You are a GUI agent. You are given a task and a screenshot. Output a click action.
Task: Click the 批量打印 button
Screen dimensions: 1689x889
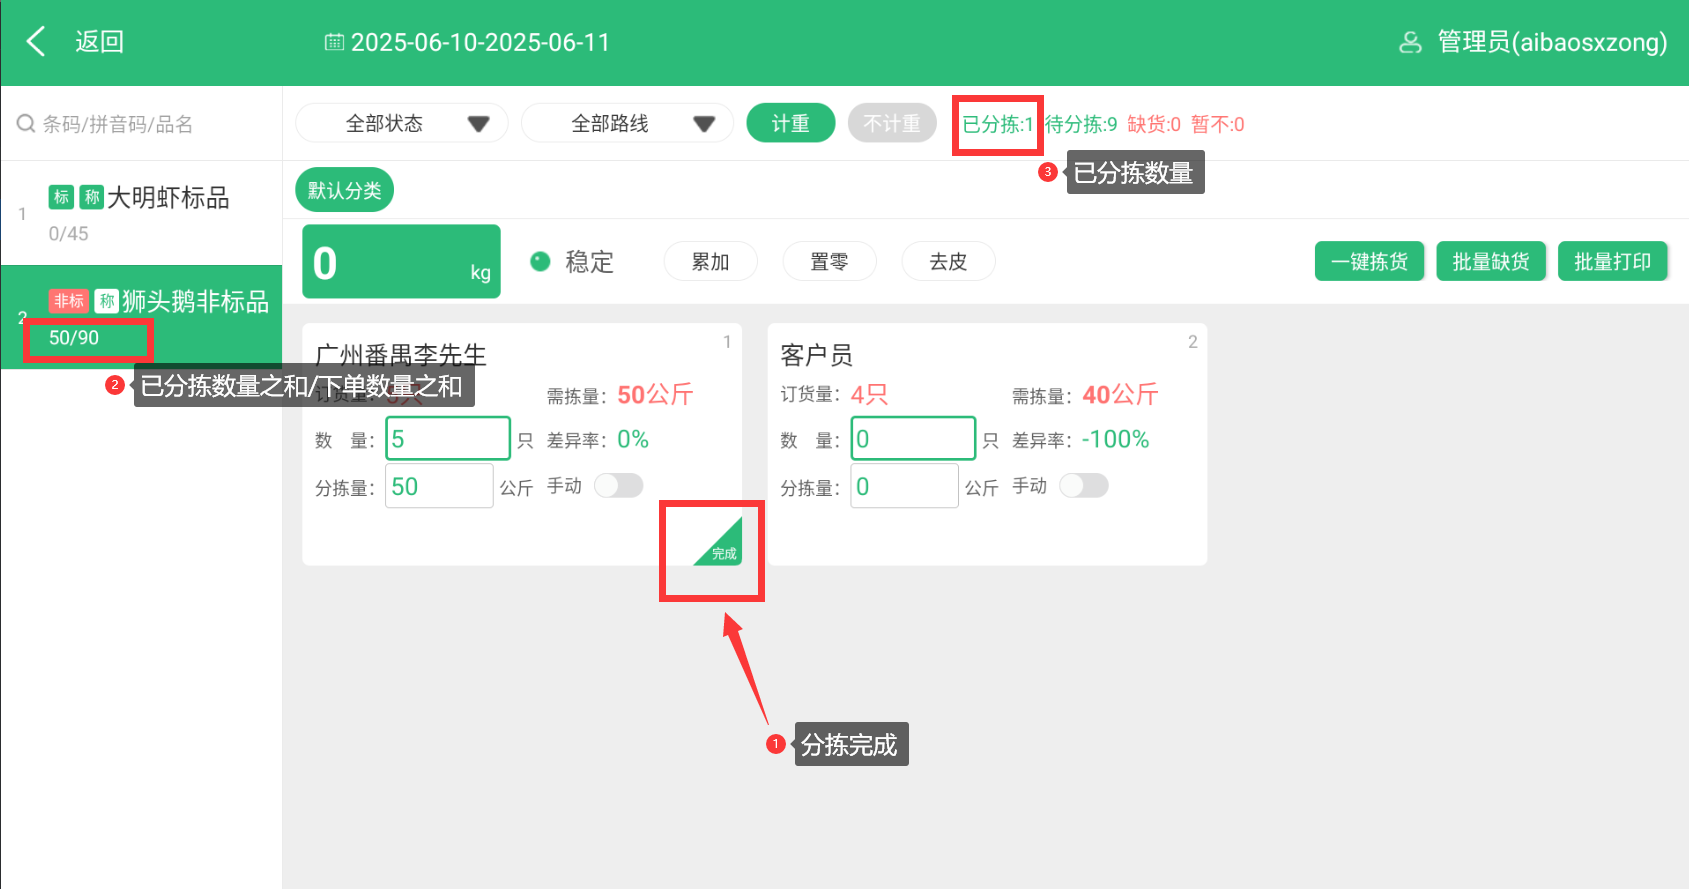click(1612, 262)
